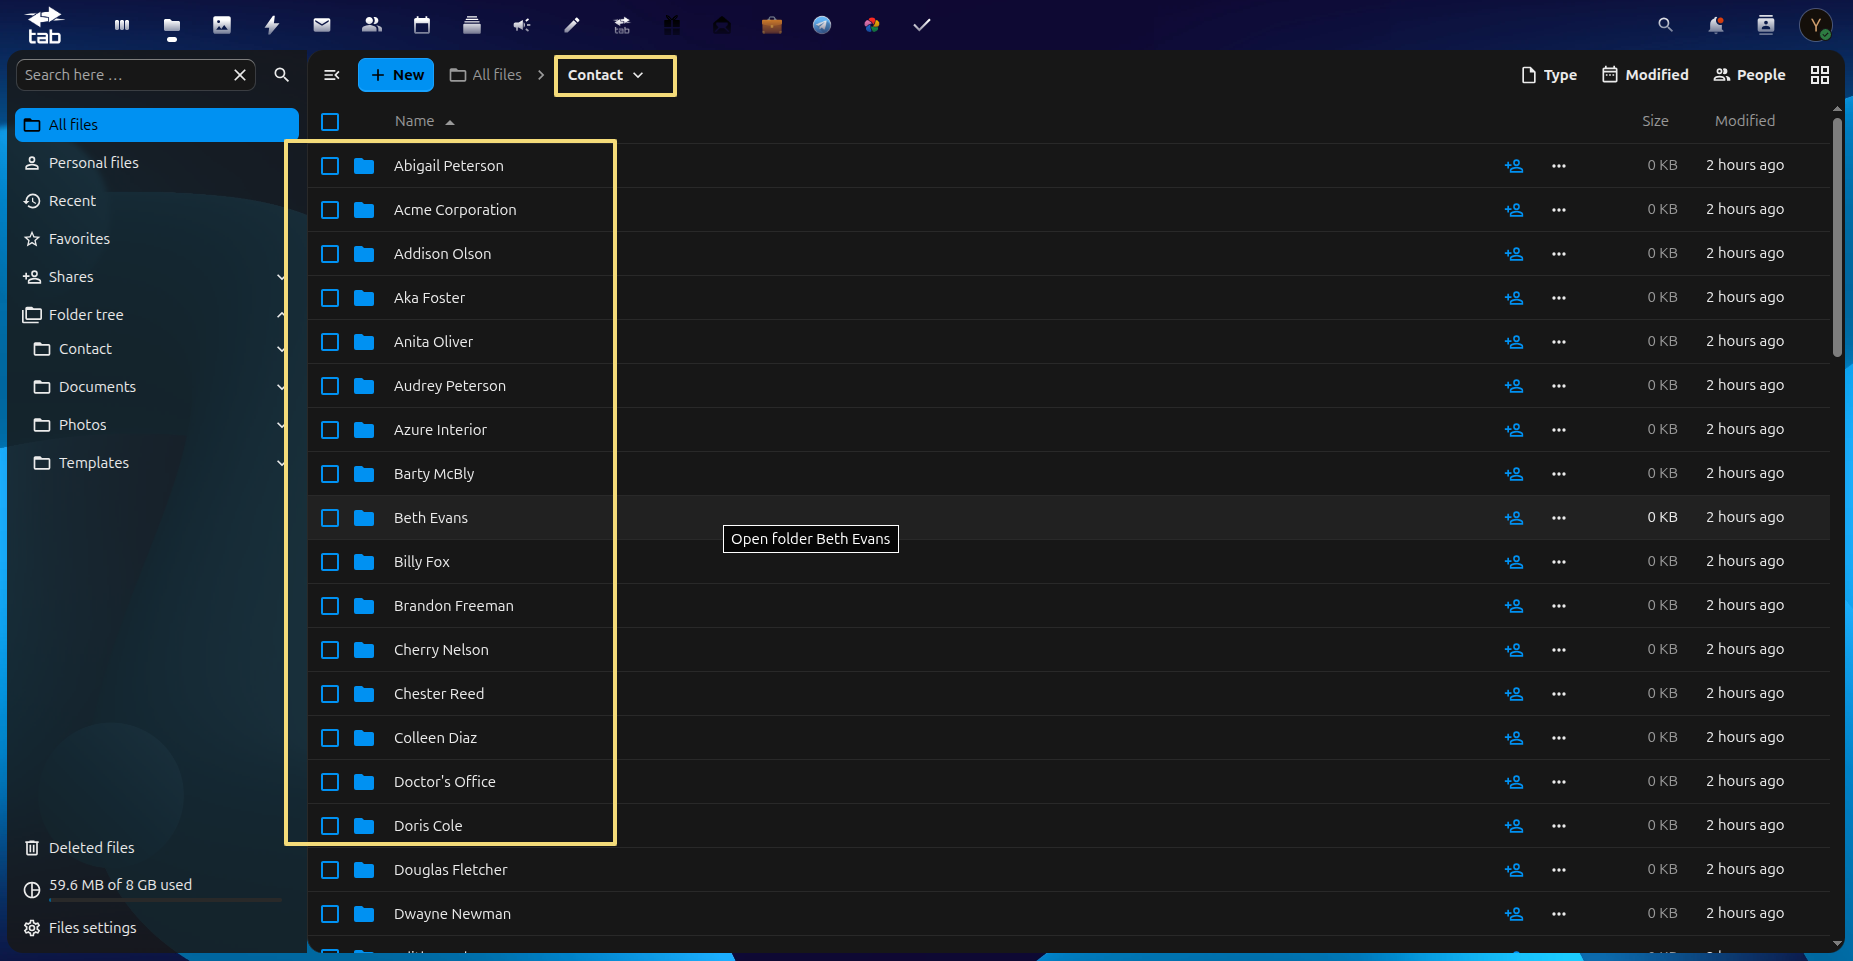Screen dimensions: 1853x961
Task: Click the New button
Action: point(396,75)
